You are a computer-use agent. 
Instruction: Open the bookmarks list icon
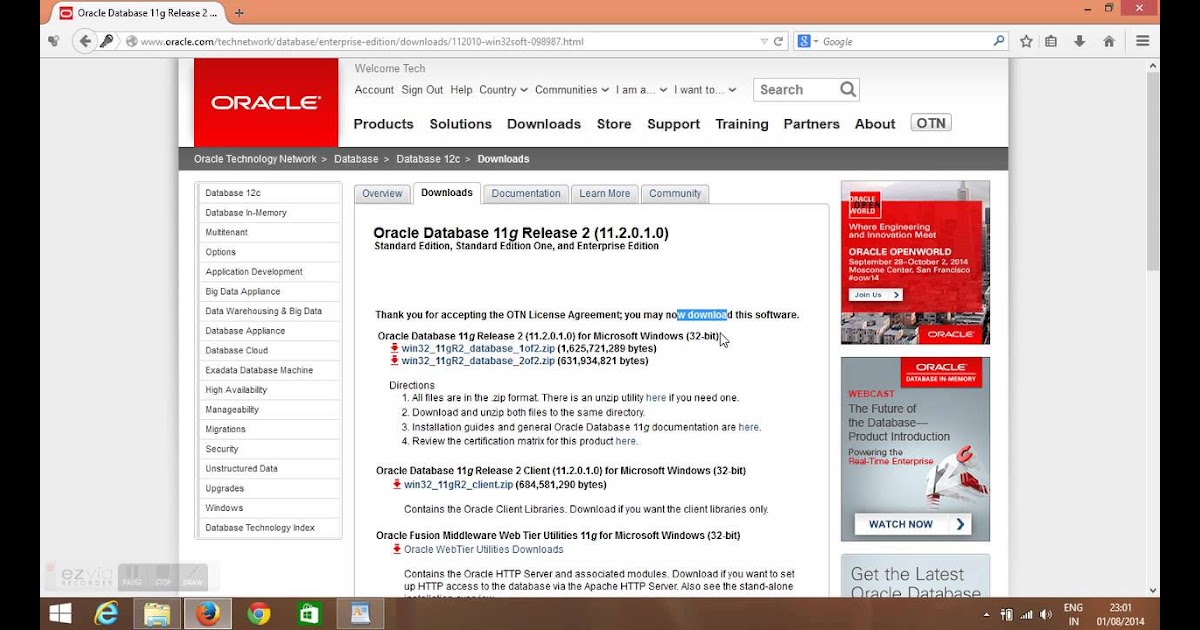pyautogui.click(x=1051, y=41)
